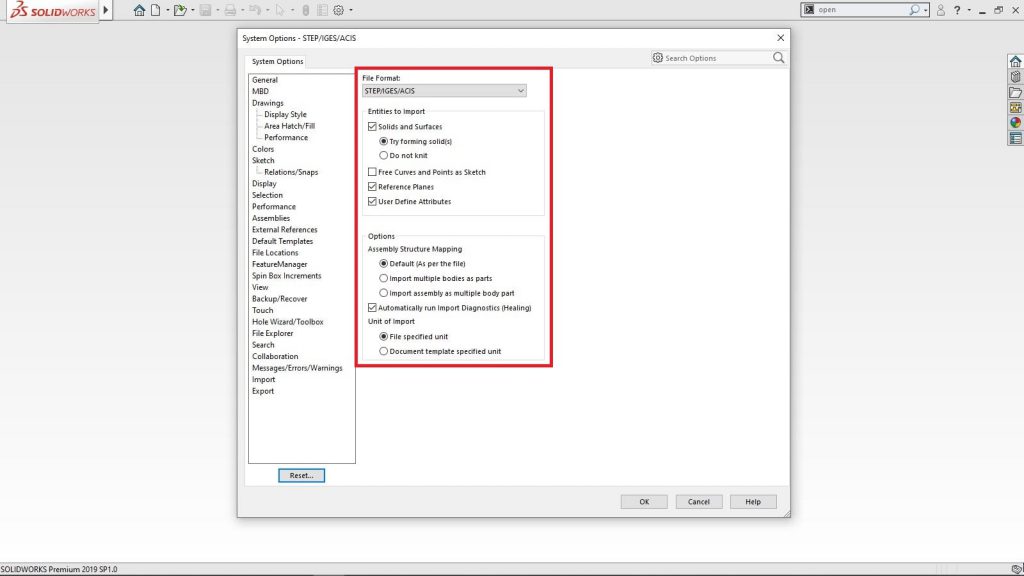Viewport: 1024px width, 576px height.
Task: Close the System Options dialog
Action: point(780,38)
